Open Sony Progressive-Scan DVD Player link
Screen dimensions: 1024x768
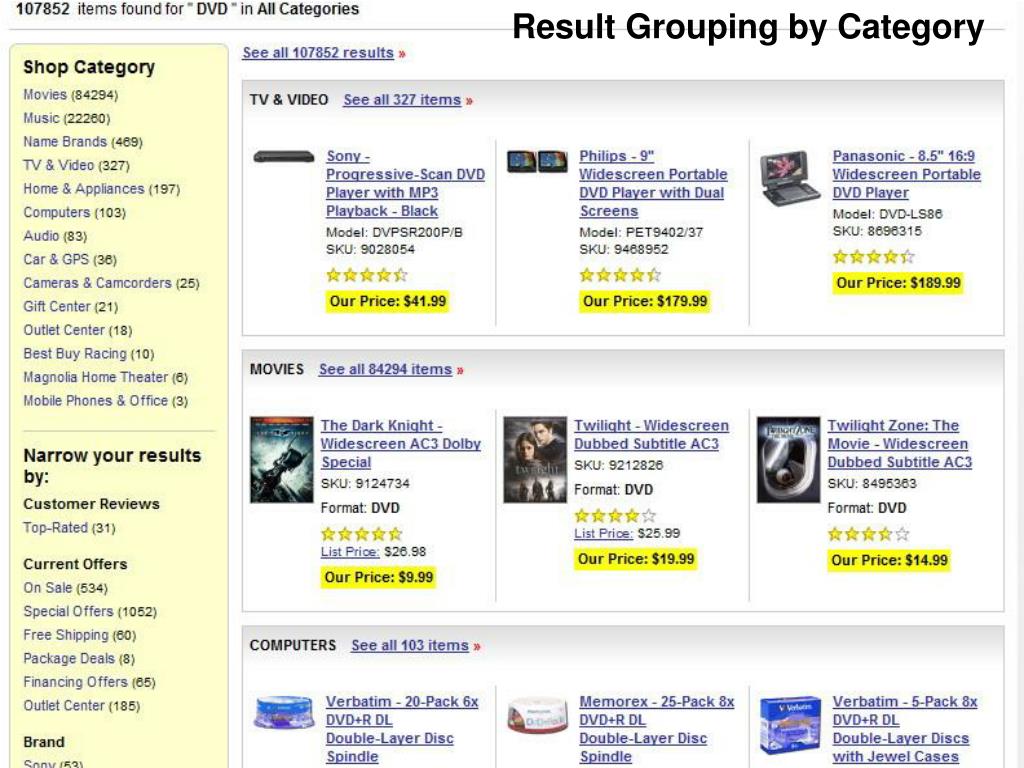tap(405, 184)
